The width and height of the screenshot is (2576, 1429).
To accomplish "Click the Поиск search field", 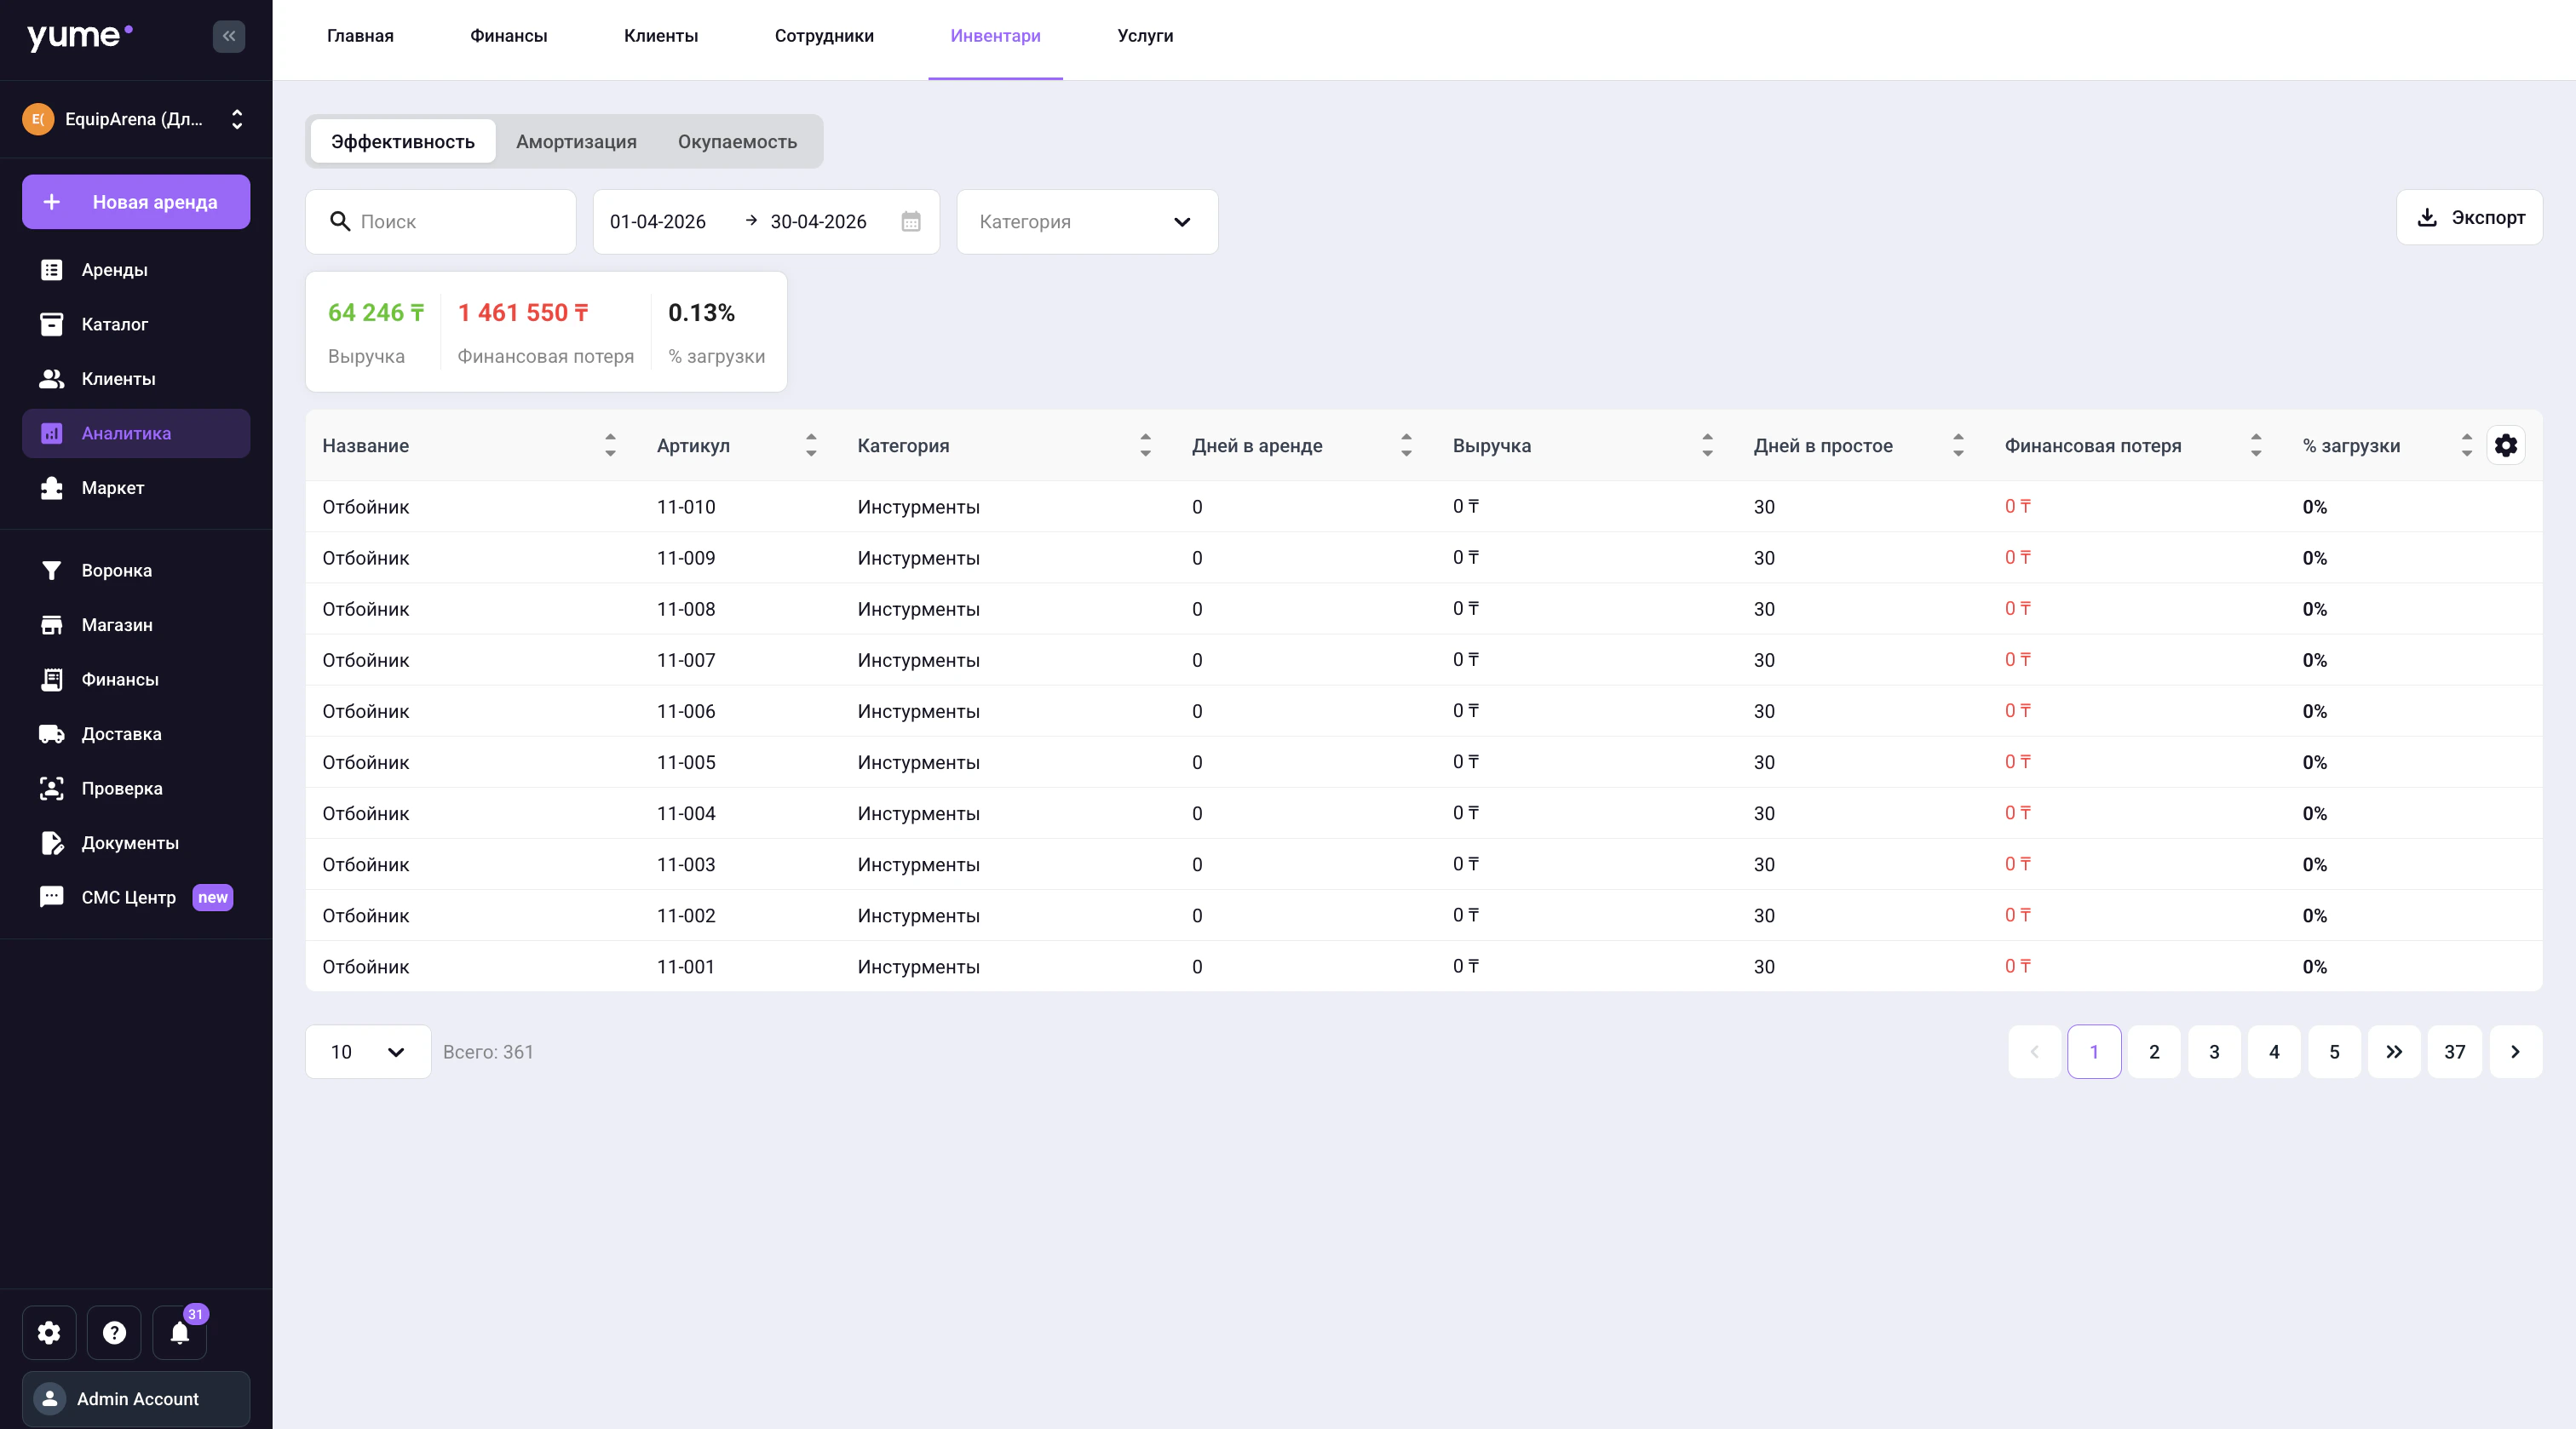I will [x=441, y=222].
